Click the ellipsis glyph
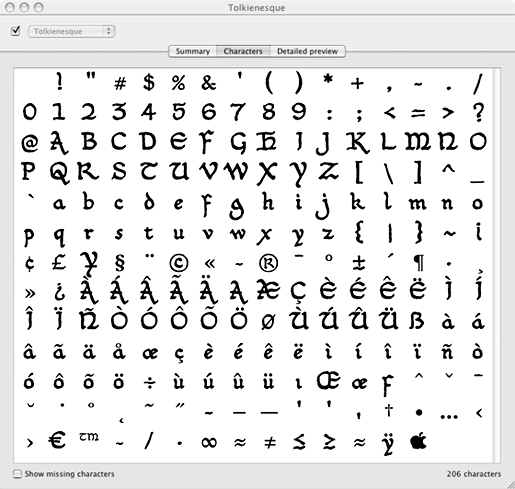The image size is (515, 489). [449, 416]
